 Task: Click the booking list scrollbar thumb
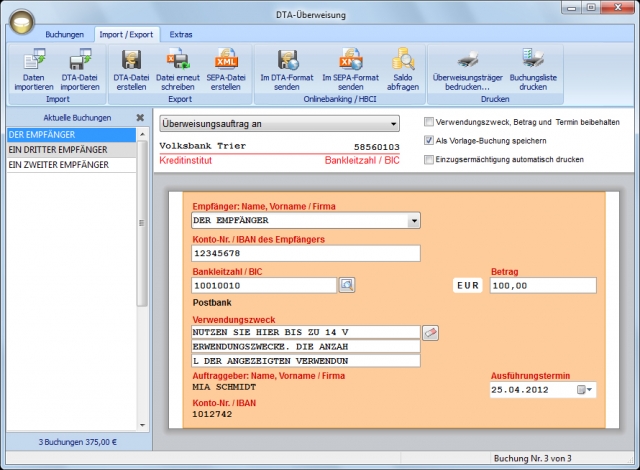coord(142,223)
